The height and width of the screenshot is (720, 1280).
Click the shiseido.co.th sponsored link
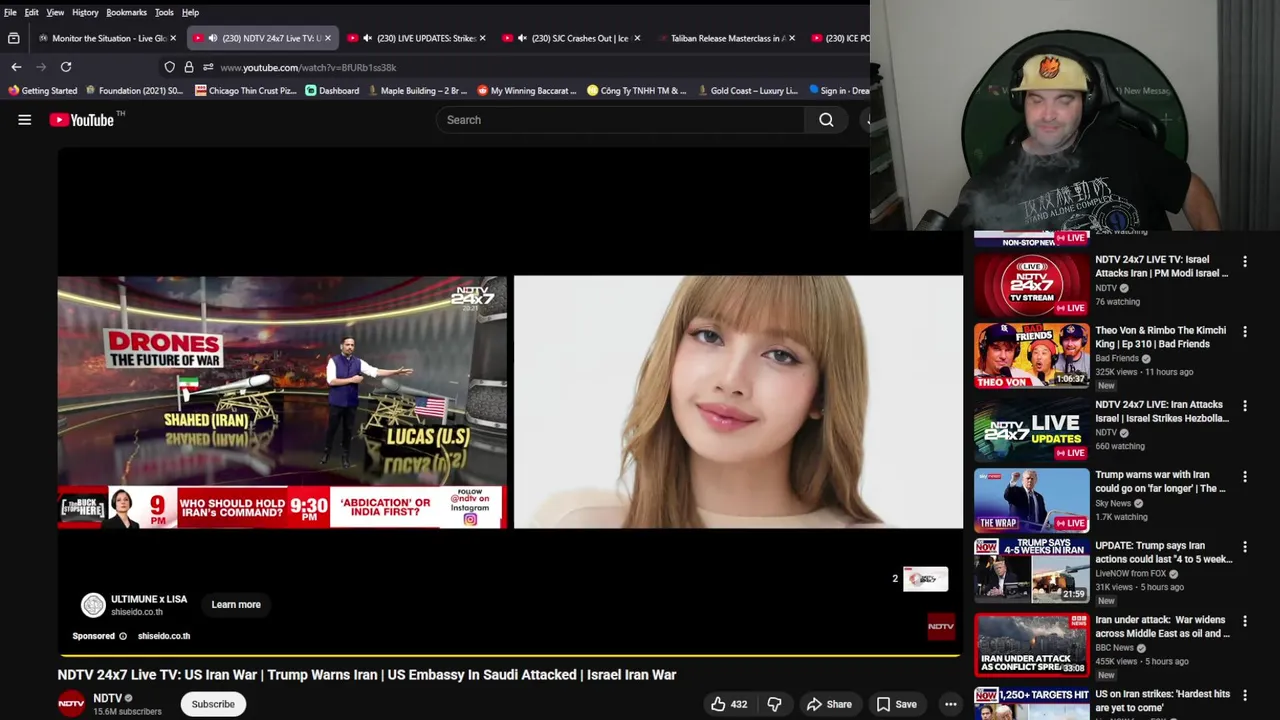[x=164, y=636]
